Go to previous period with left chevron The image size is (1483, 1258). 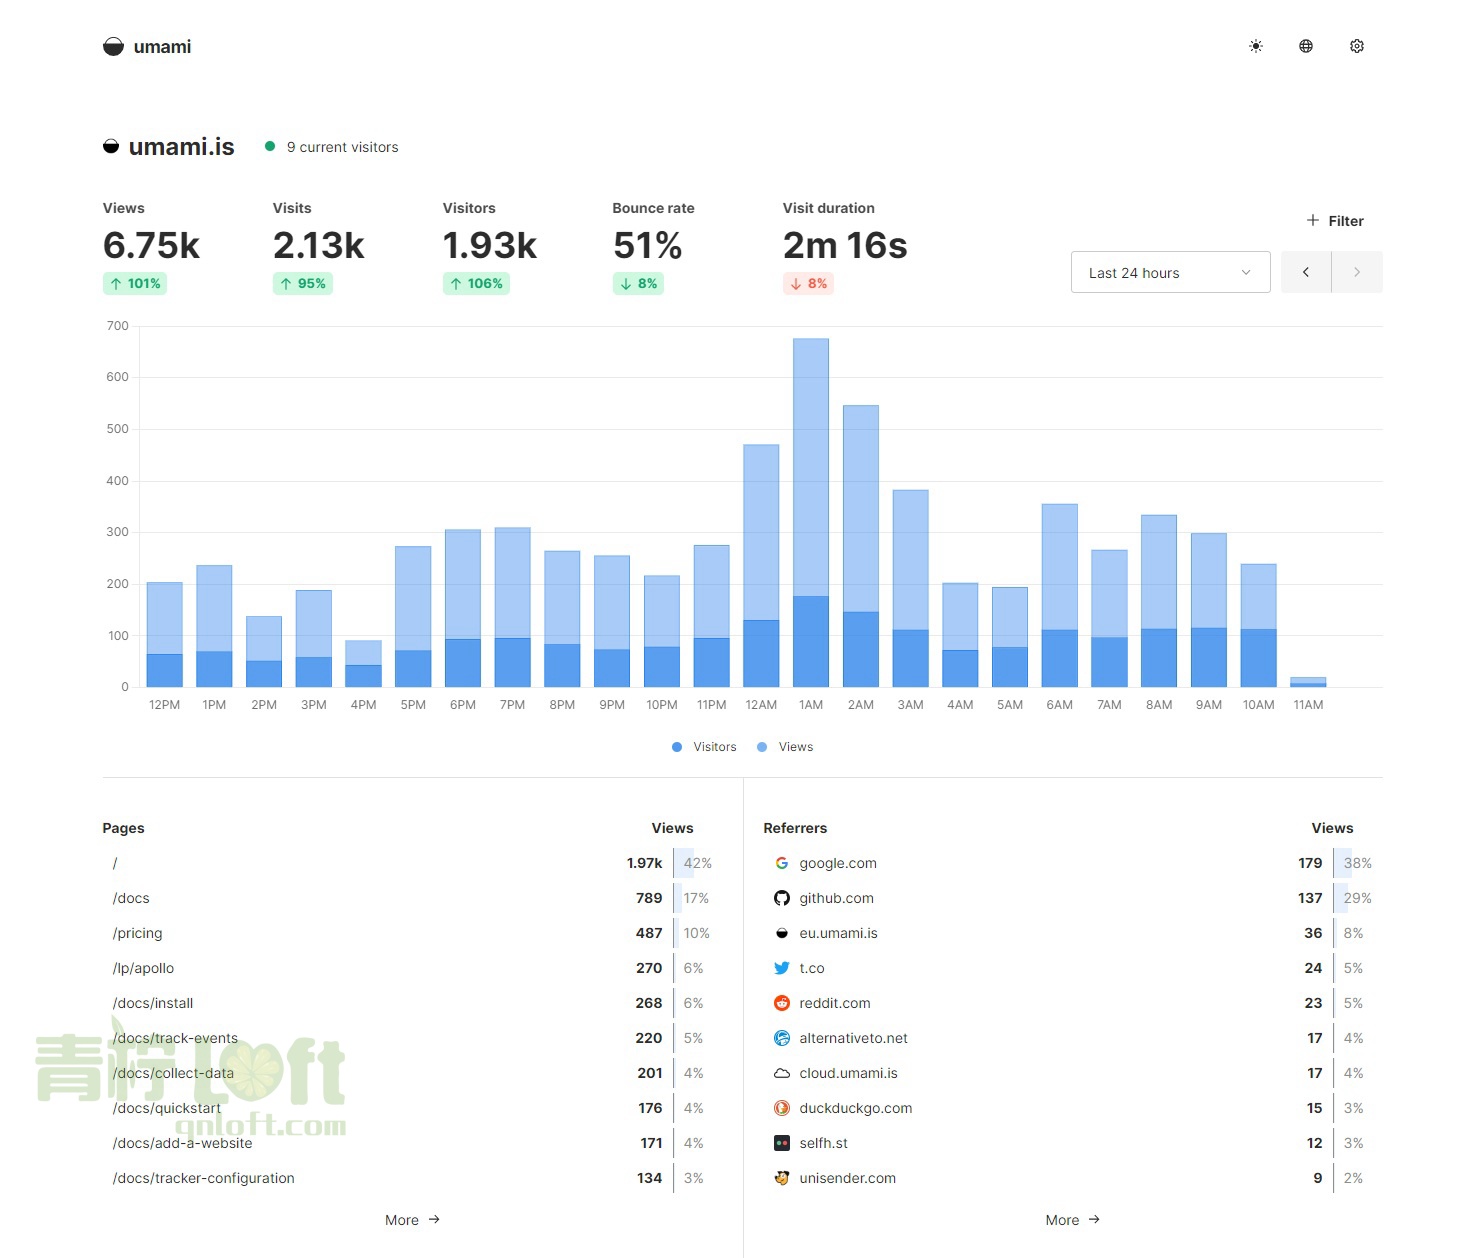[x=1306, y=272]
